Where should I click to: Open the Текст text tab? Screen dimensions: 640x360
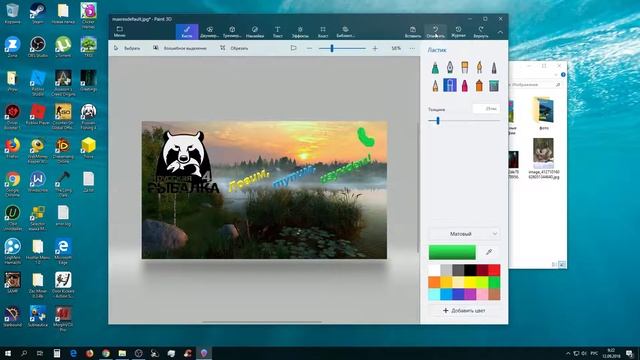(278, 31)
